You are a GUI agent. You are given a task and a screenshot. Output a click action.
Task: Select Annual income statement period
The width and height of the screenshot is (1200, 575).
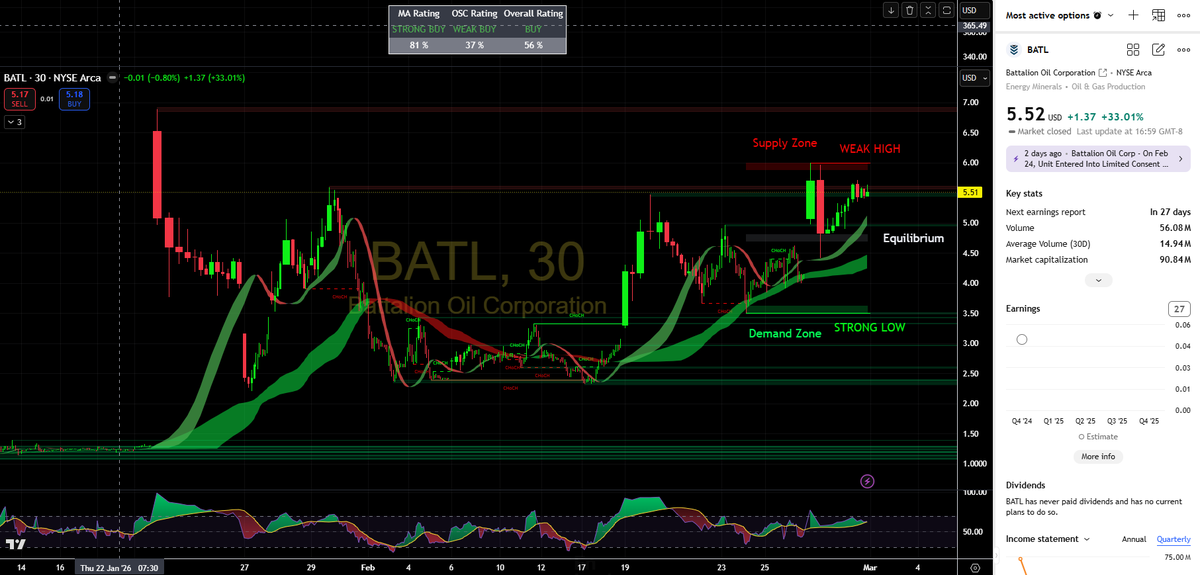1134,539
